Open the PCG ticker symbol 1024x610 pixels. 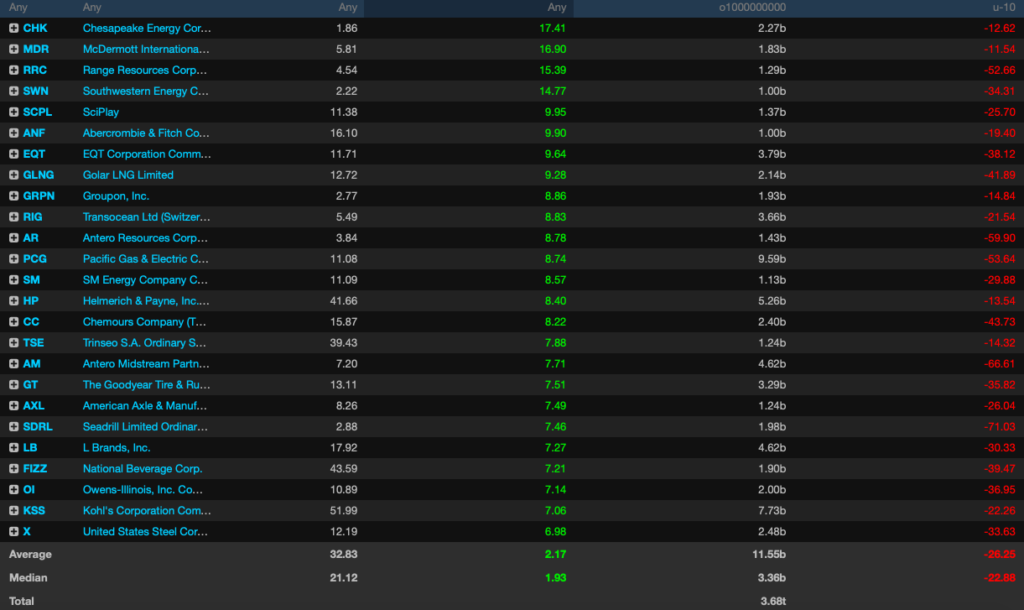click(x=35, y=259)
